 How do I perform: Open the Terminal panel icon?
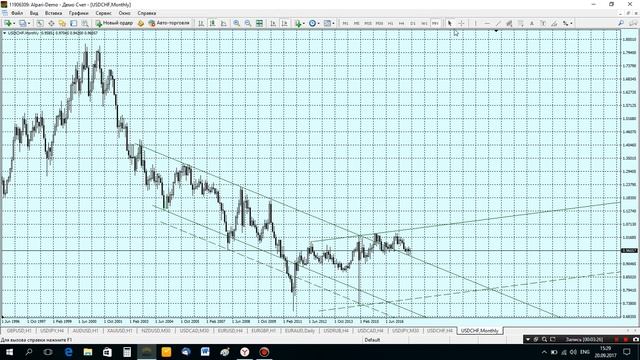73,23
